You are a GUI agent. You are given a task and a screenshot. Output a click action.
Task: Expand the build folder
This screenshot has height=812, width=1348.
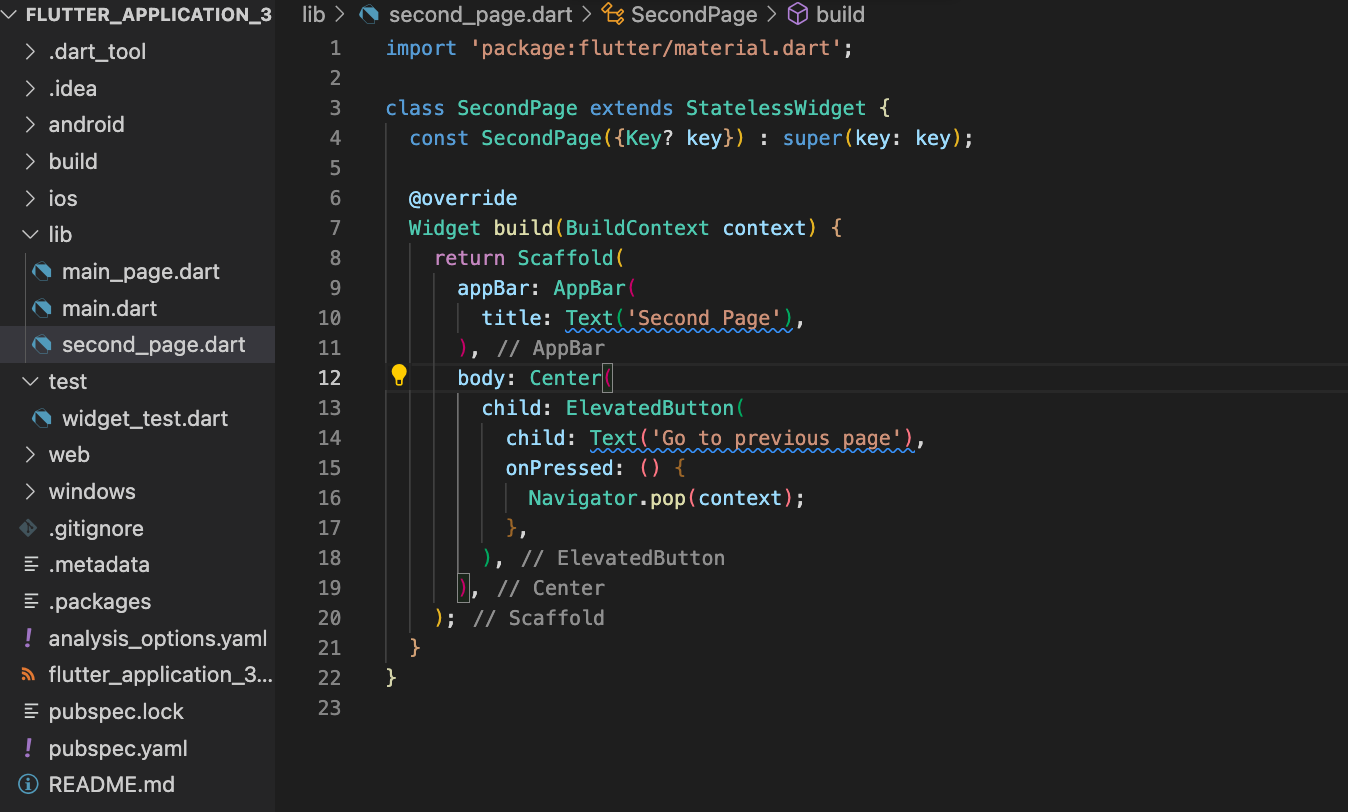tap(30, 162)
